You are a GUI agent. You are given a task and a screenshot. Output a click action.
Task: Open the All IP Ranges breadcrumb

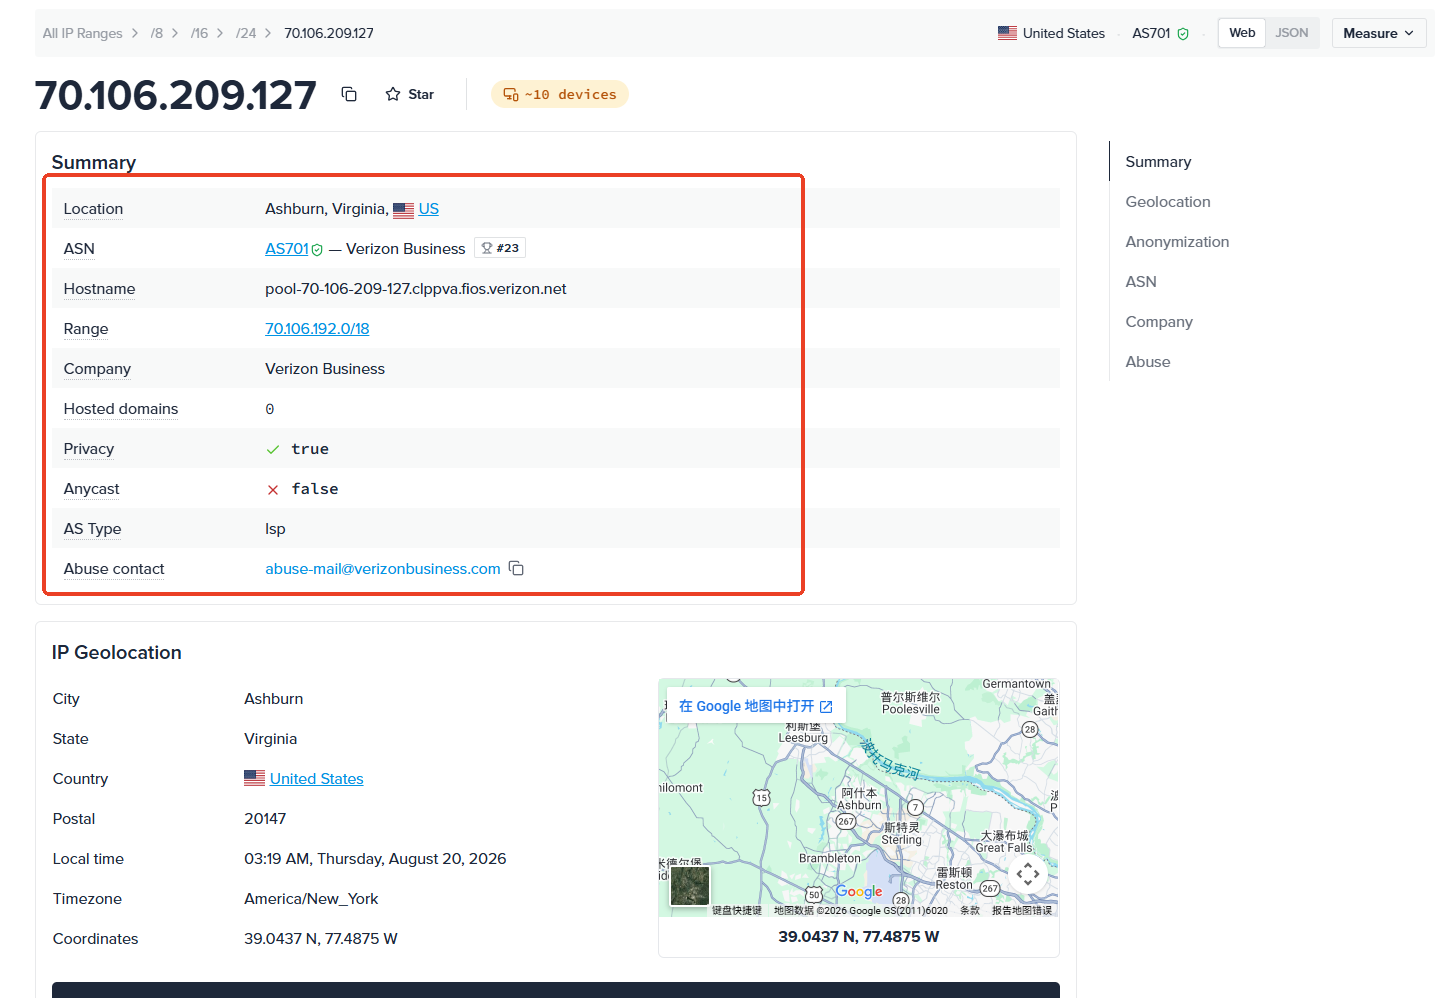(x=83, y=33)
